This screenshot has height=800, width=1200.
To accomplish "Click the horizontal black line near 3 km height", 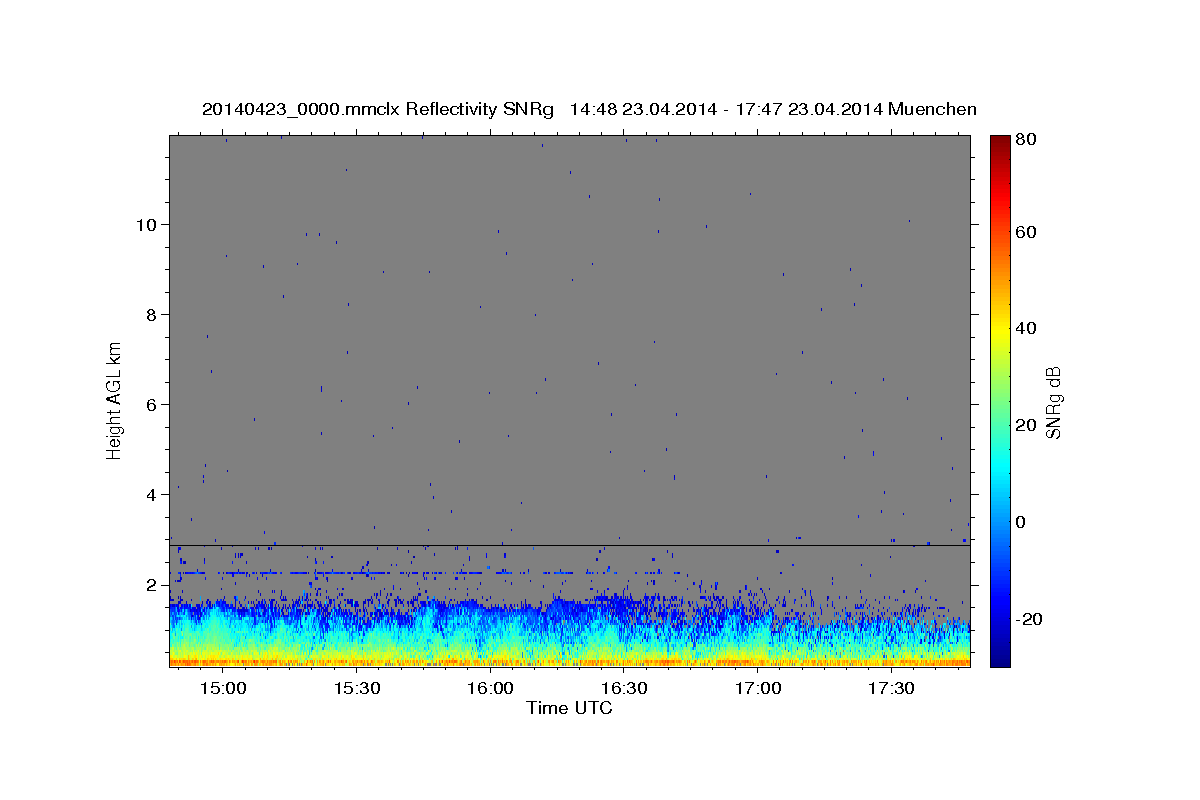I will click(569, 545).
